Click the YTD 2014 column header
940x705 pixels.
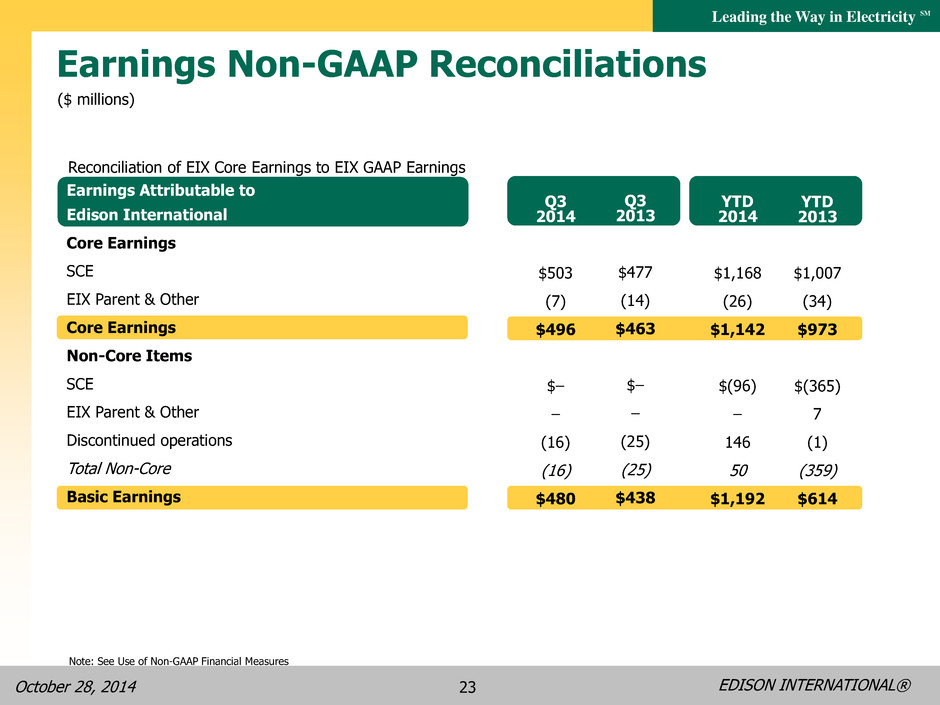point(737,208)
